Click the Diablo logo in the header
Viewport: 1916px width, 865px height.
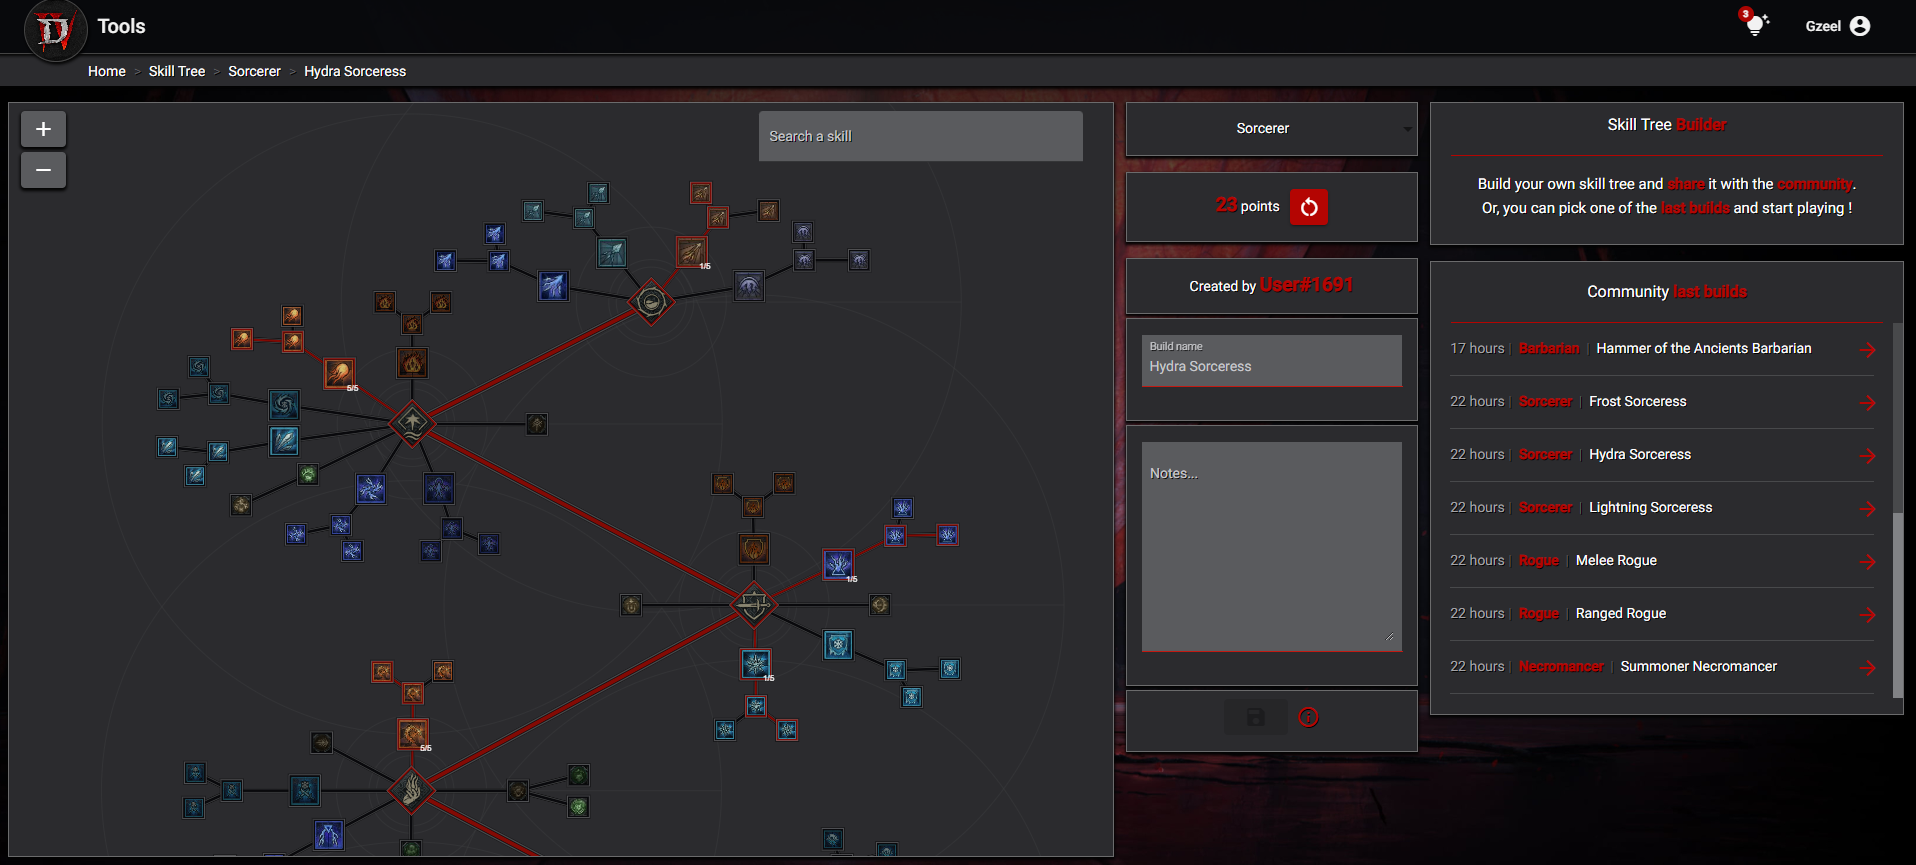click(x=55, y=32)
